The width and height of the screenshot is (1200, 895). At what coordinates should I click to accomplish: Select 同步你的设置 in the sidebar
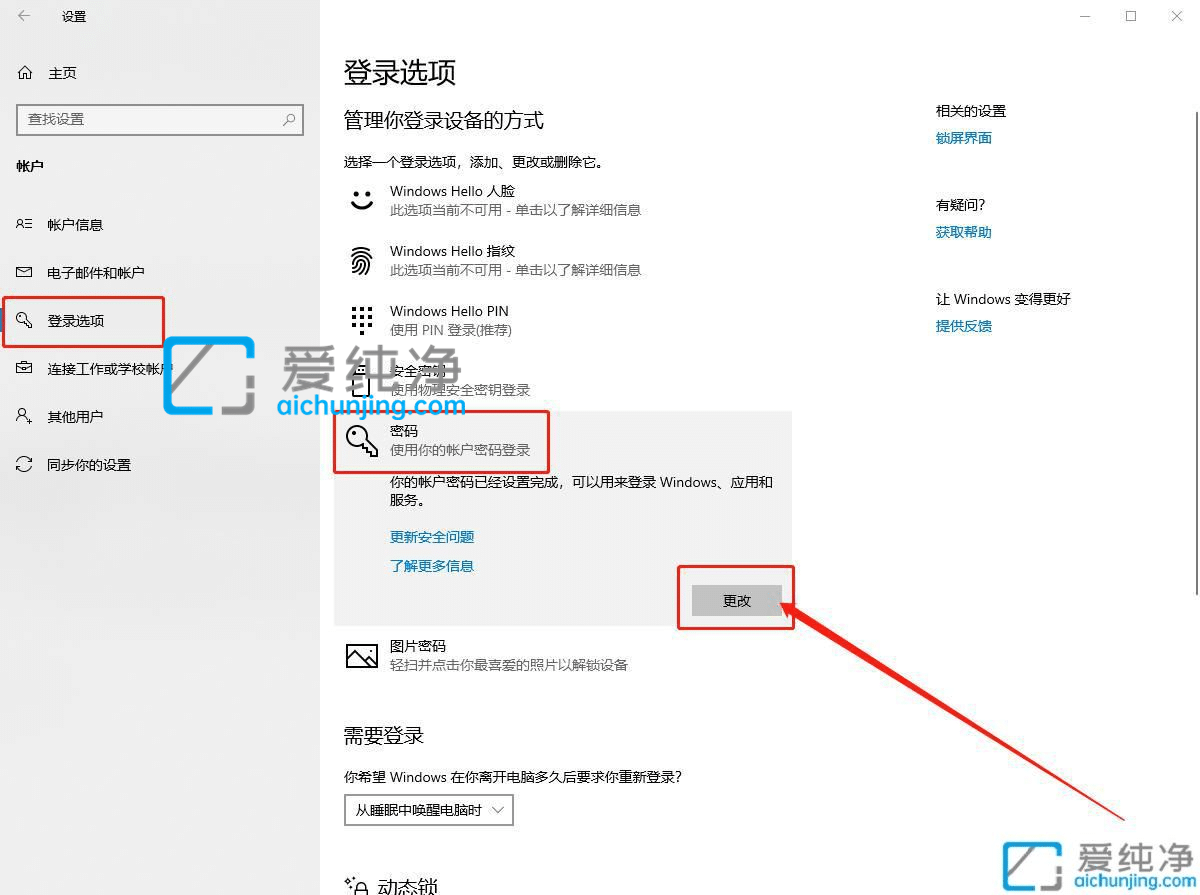pyautogui.click(x=89, y=464)
